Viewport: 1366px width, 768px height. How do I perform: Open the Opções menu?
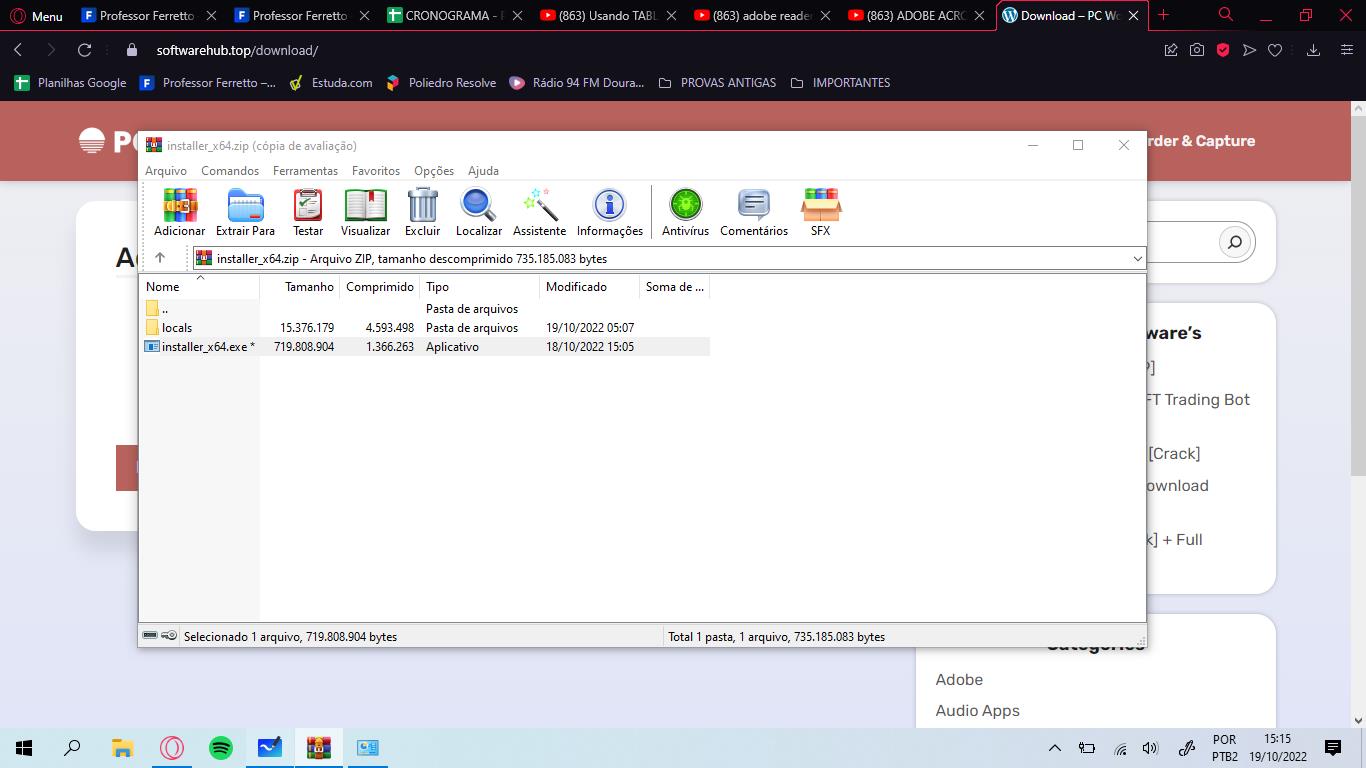[x=433, y=171]
